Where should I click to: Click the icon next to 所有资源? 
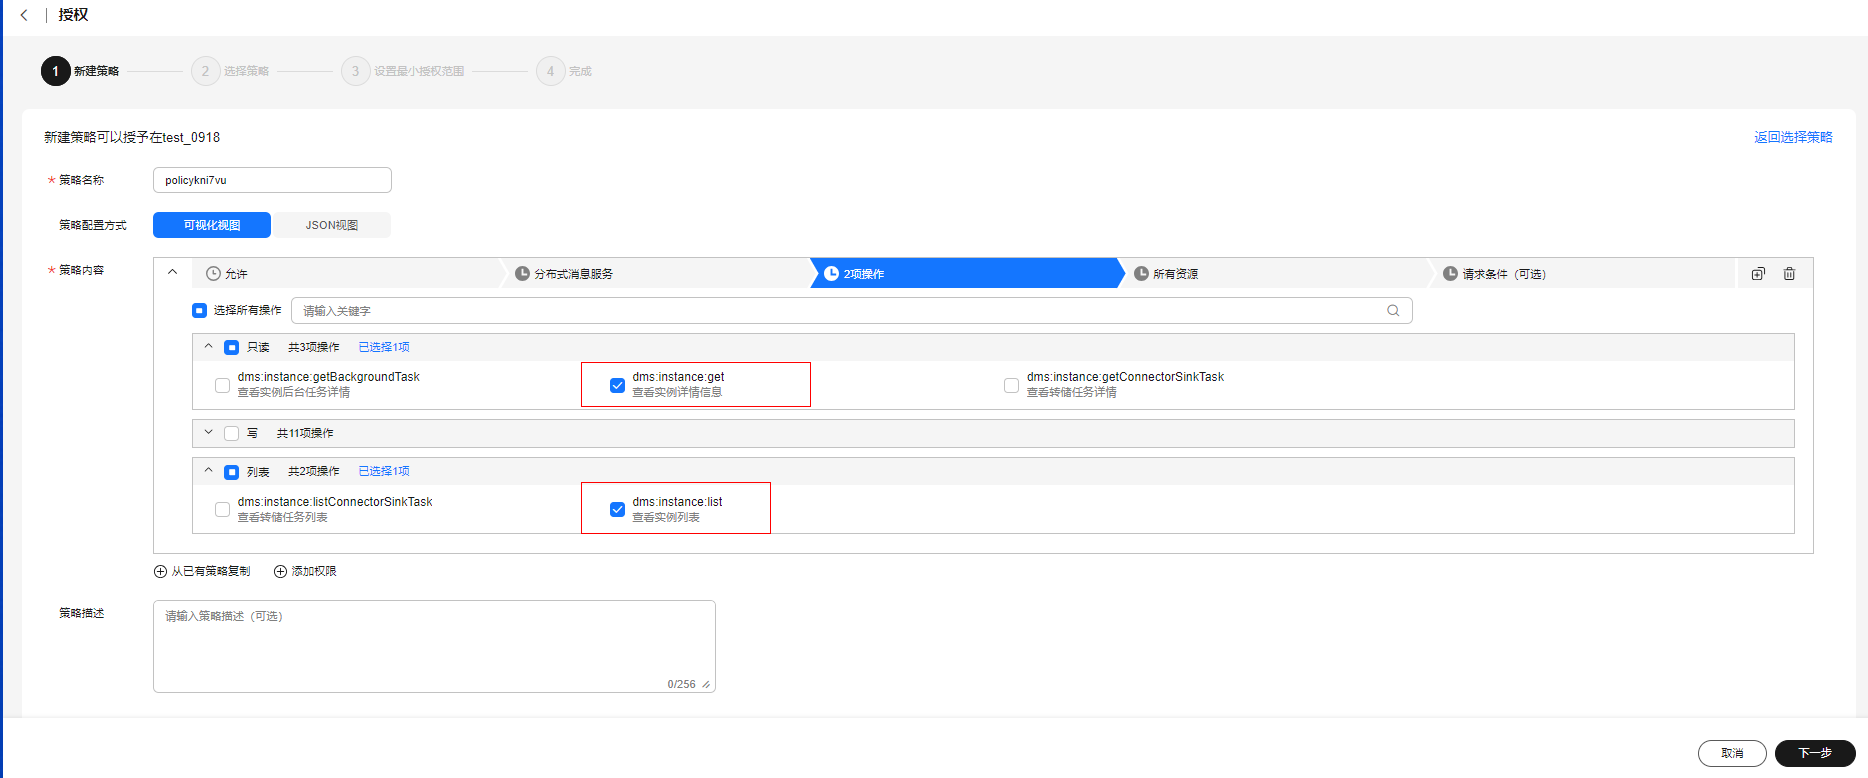pos(1141,274)
